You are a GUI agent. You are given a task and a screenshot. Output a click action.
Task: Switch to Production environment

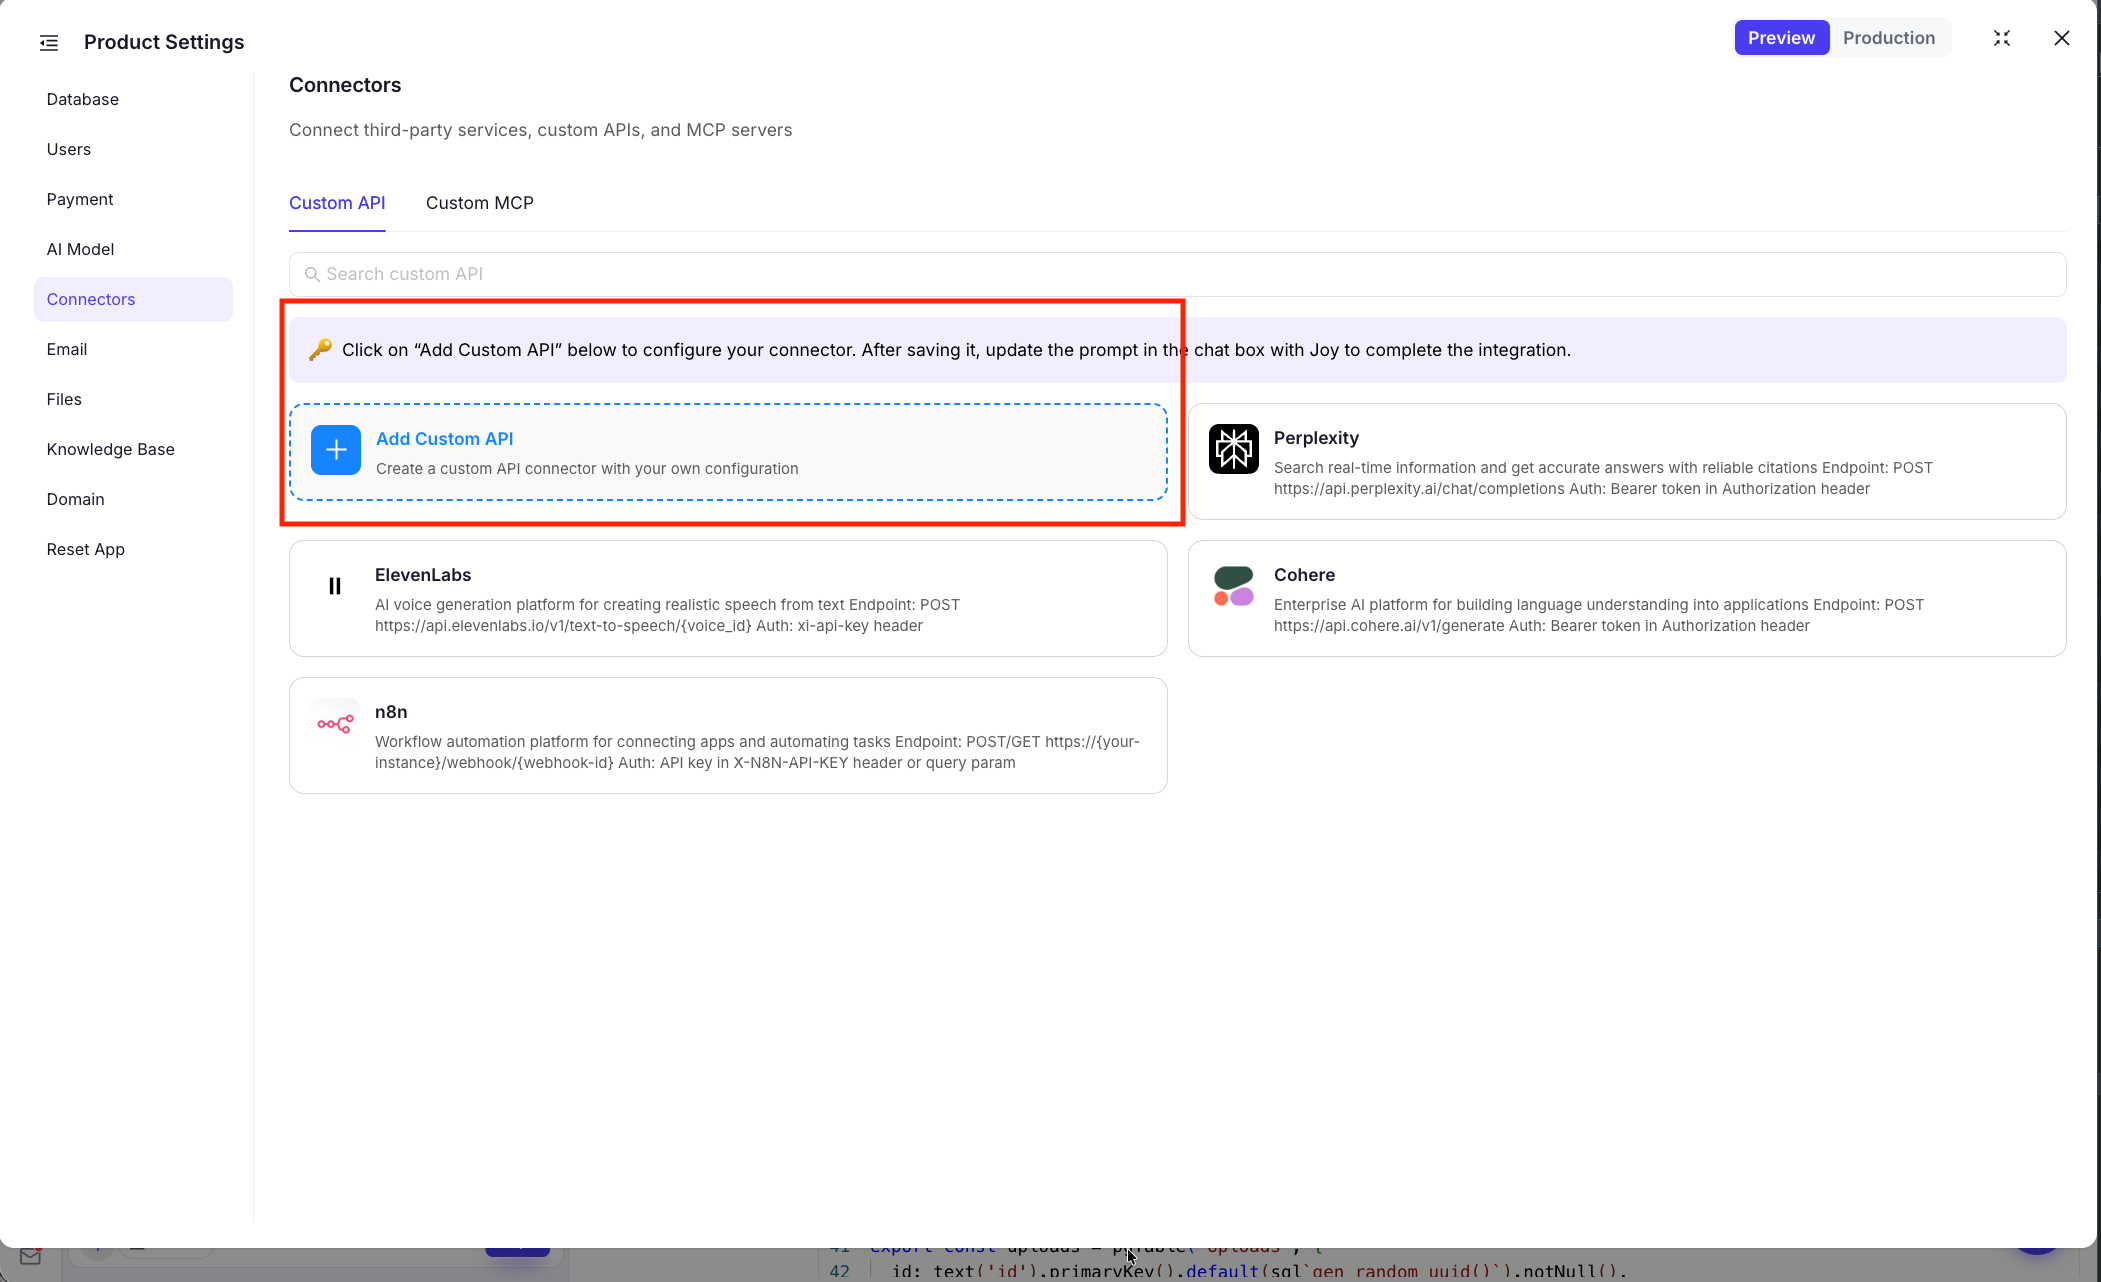click(x=1889, y=38)
